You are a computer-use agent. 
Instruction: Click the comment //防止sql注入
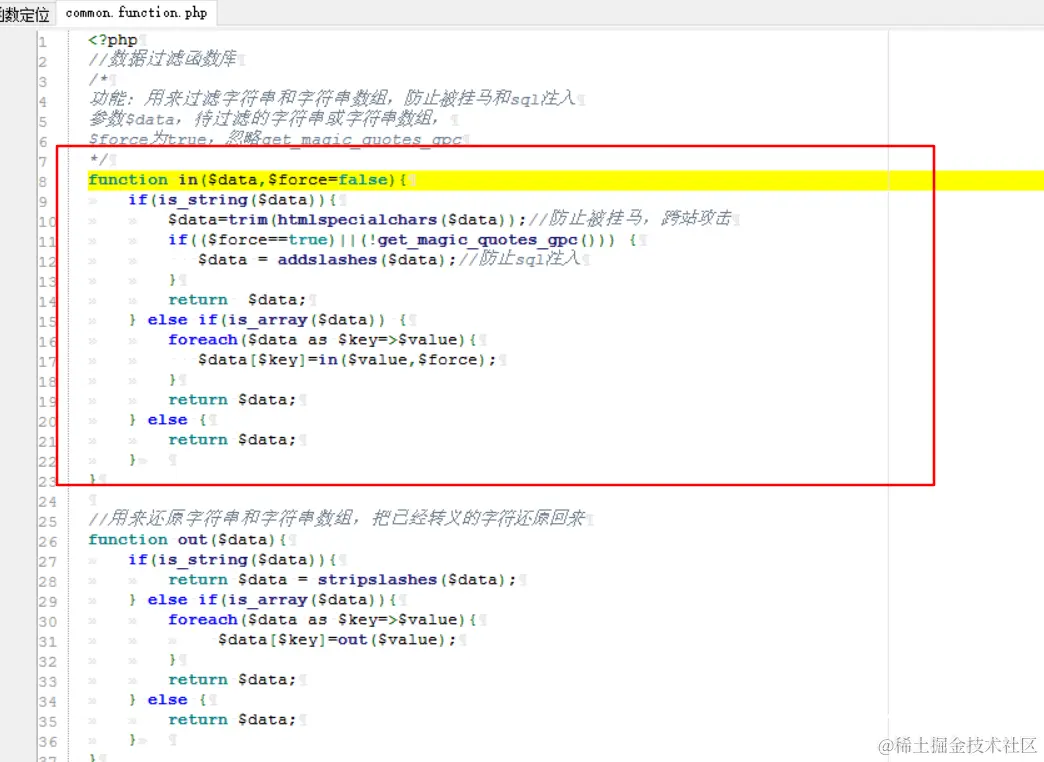point(519,258)
